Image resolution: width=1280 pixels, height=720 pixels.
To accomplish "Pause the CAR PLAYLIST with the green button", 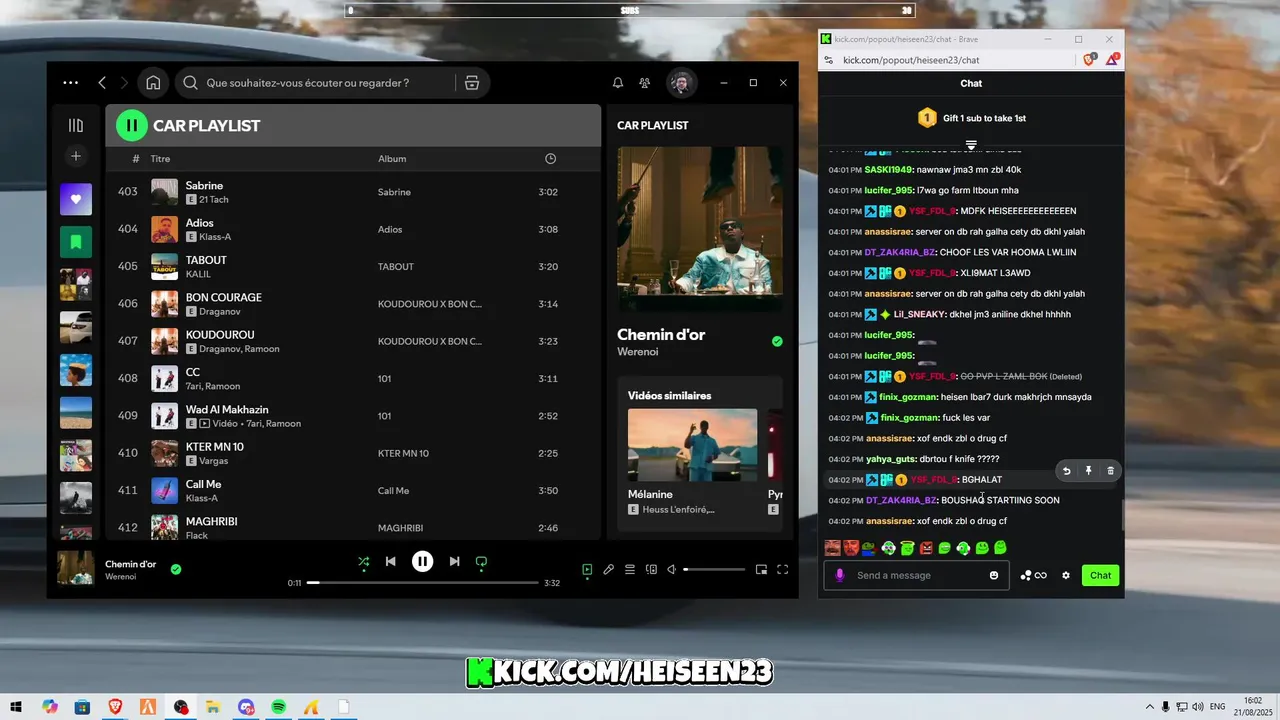I will [x=132, y=125].
